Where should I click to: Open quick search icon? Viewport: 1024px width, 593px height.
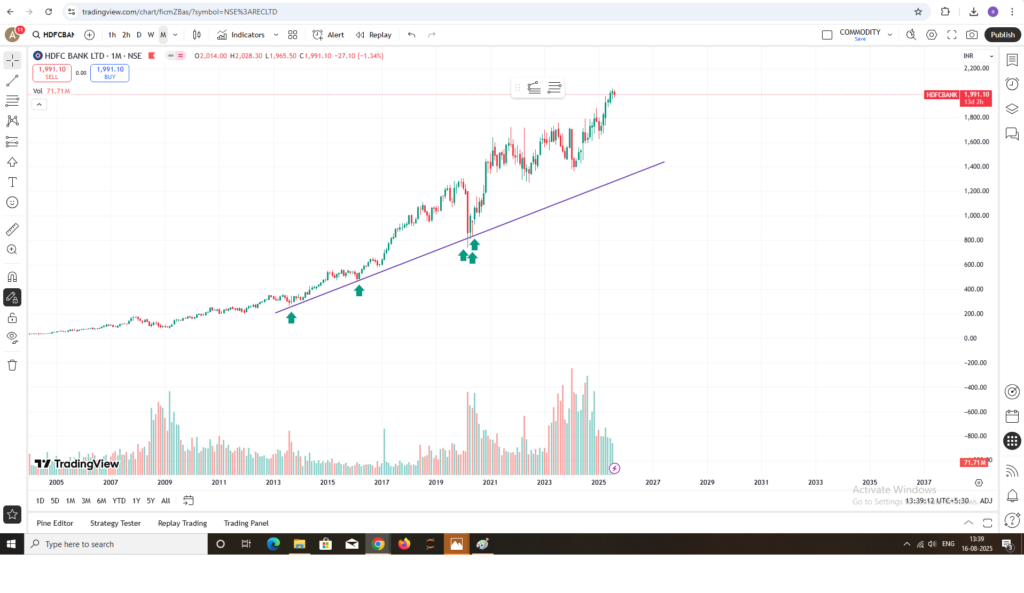(911, 35)
